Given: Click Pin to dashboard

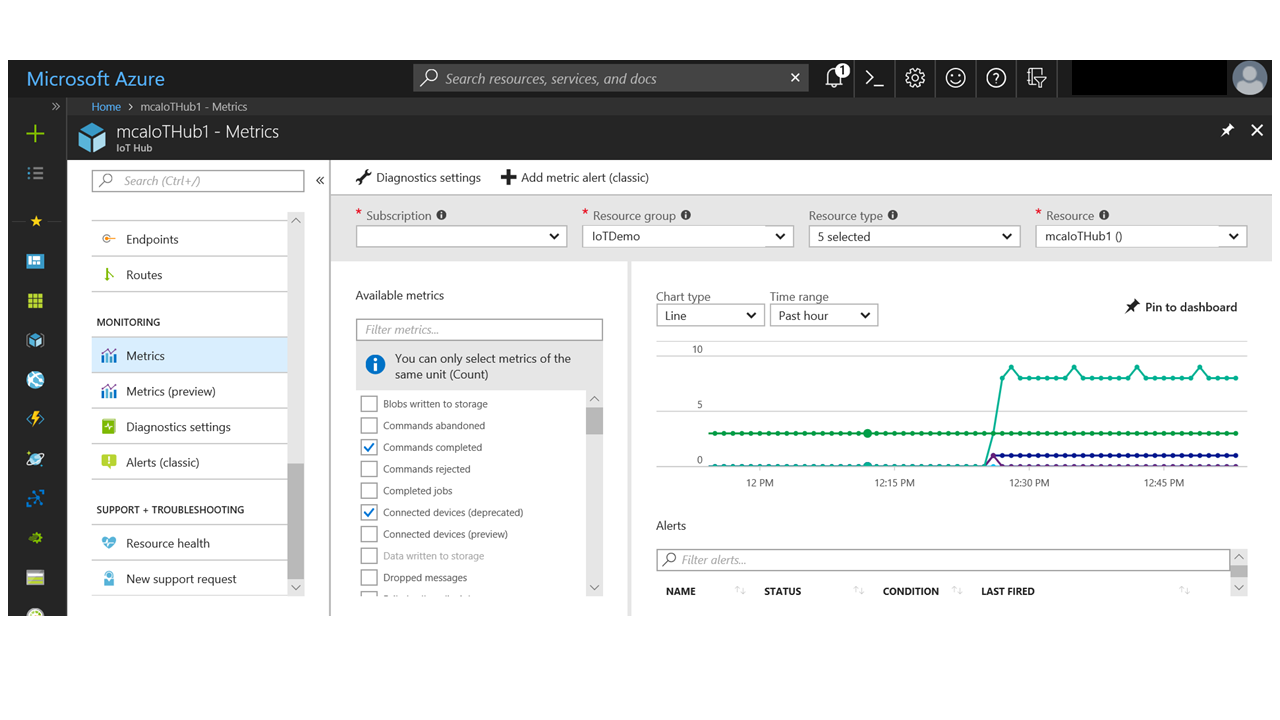Looking at the screenshot, I should point(1181,307).
